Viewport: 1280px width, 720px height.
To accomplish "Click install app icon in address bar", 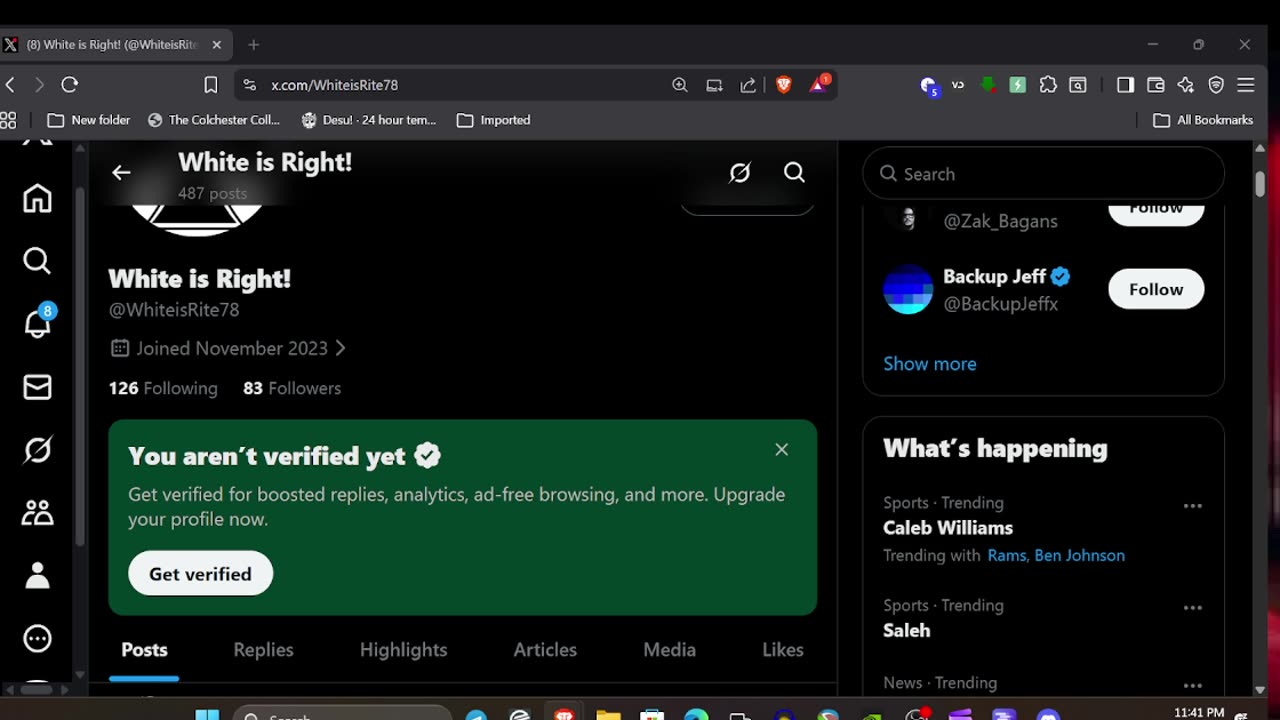I will coord(714,85).
